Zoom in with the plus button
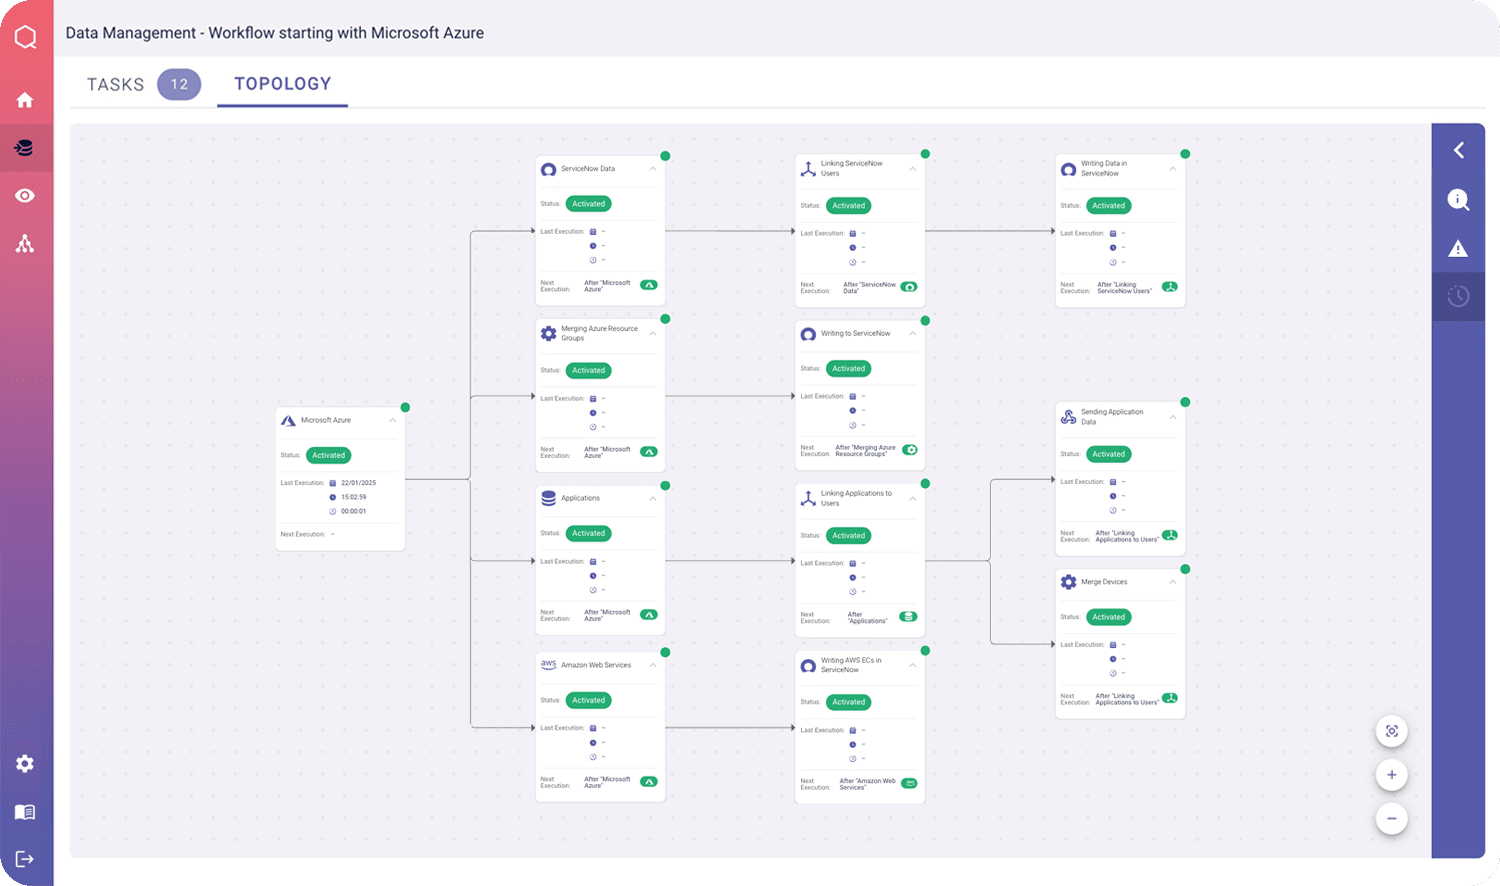Image resolution: width=1500 pixels, height=886 pixels. click(x=1391, y=775)
